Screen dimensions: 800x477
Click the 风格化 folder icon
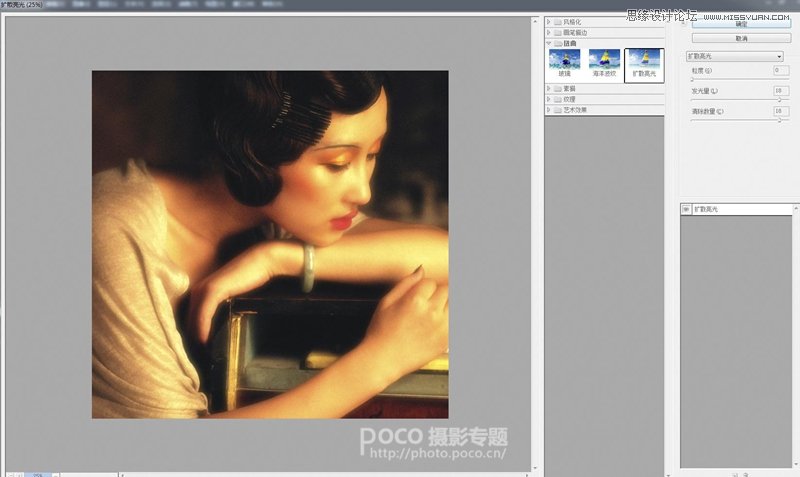click(x=558, y=22)
